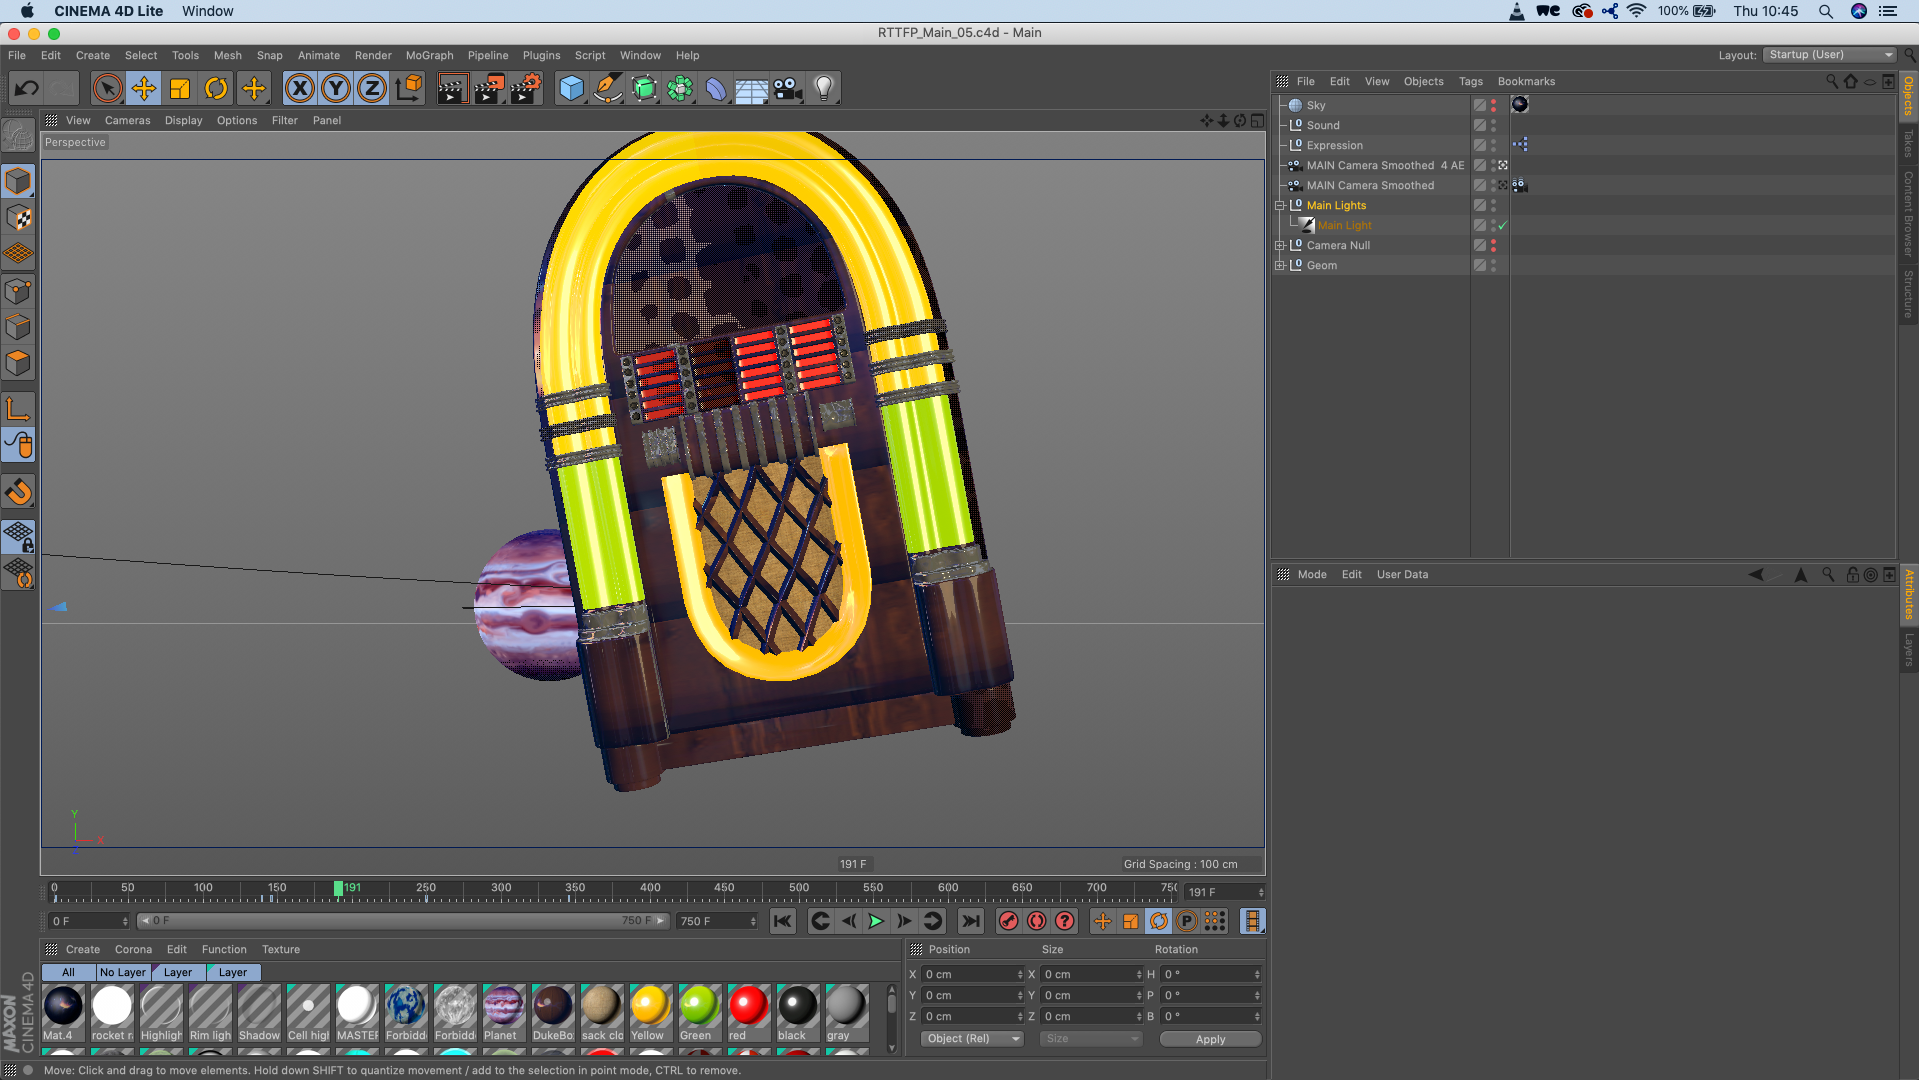This screenshot has width=1919, height=1080.
Task: Select the No Layer material tab
Action: pos(123,972)
